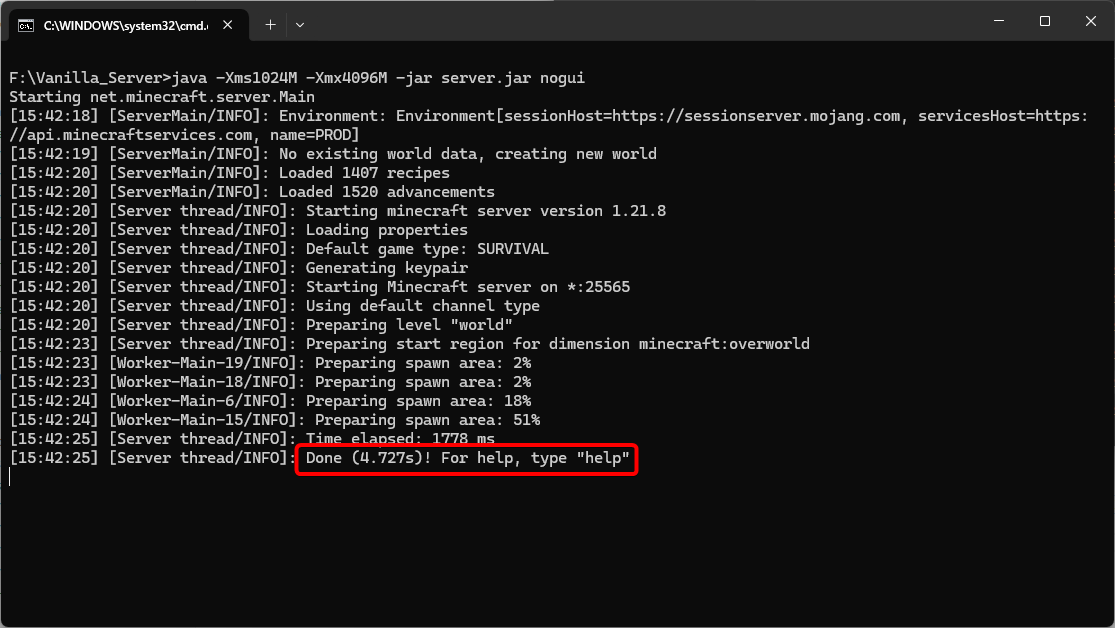1115x628 pixels.
Task: Click the "Default game type: SURVIVAL" line
Action: (427, 249)
